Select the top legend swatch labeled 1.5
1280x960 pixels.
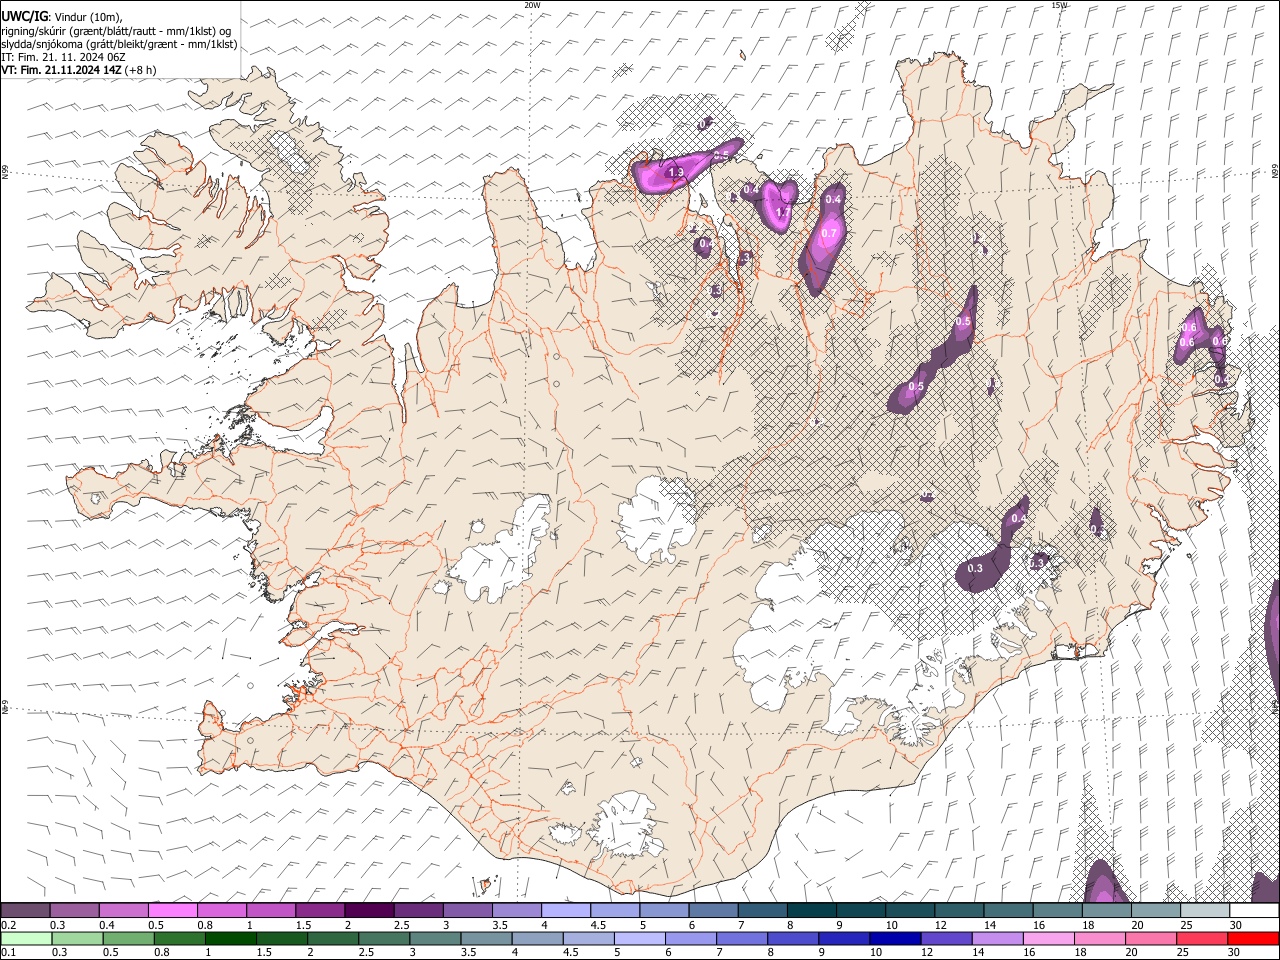point(320,910)
